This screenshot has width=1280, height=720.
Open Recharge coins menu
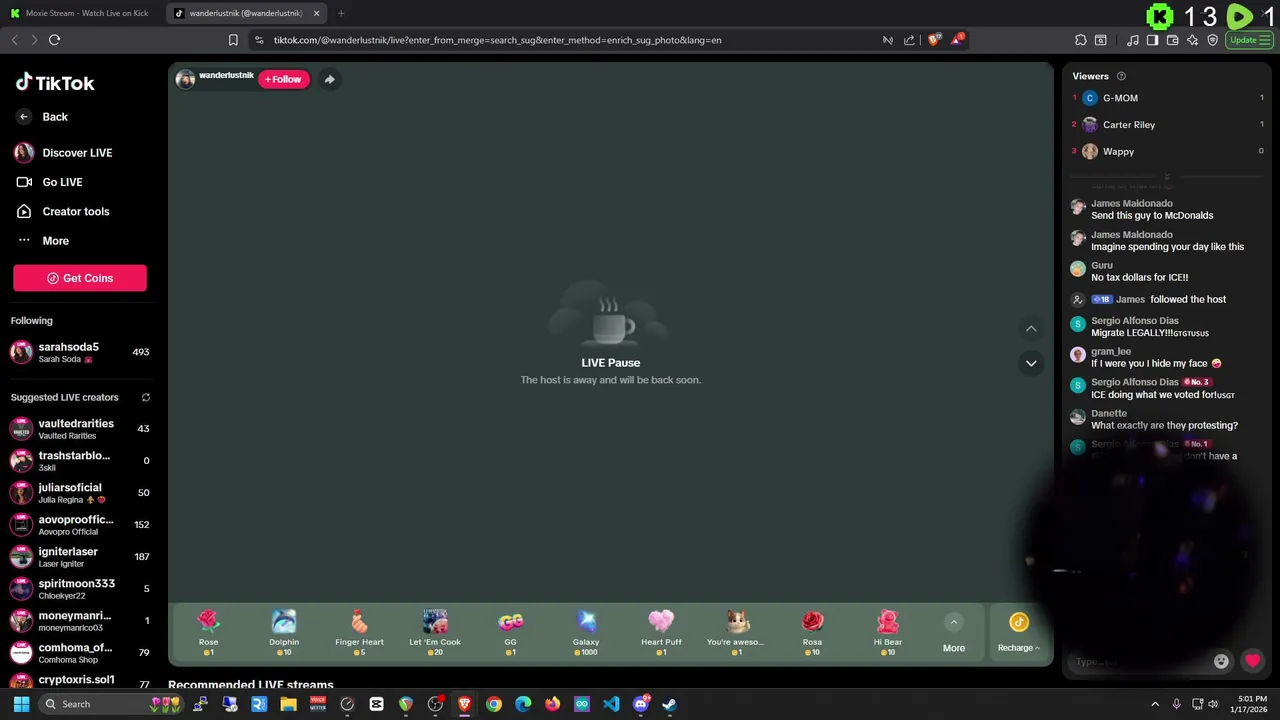[1019, 634]
